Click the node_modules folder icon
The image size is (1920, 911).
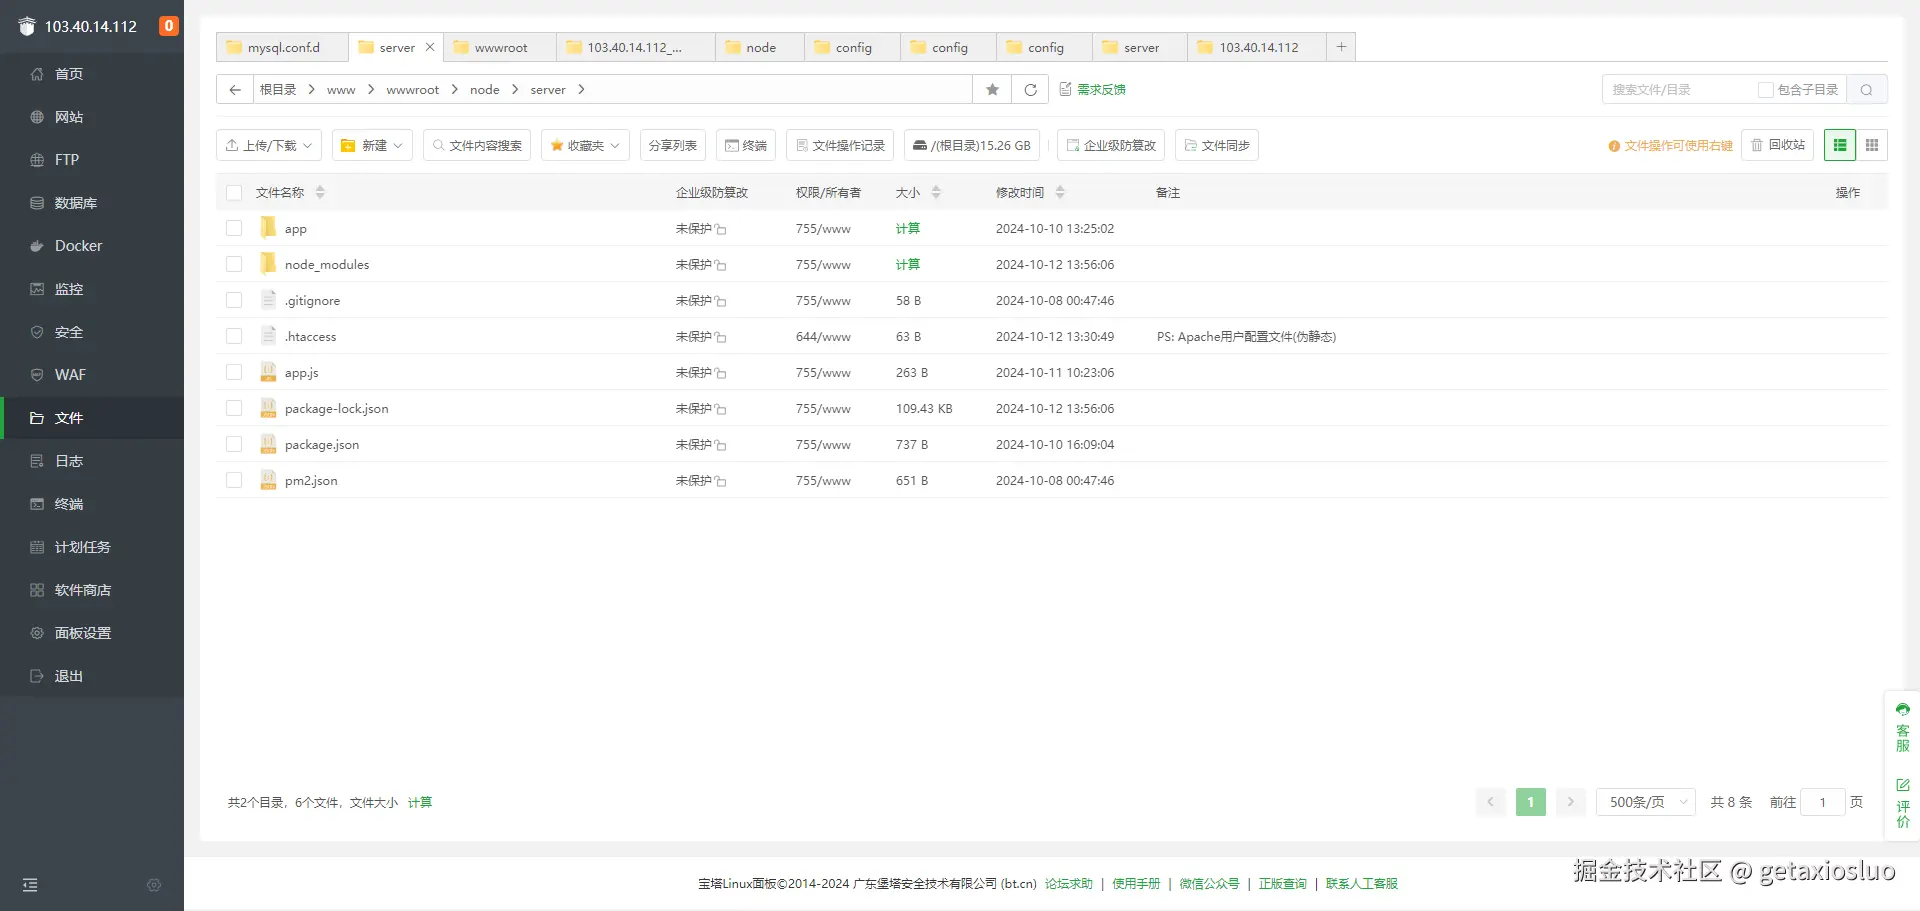pos(268,264)
